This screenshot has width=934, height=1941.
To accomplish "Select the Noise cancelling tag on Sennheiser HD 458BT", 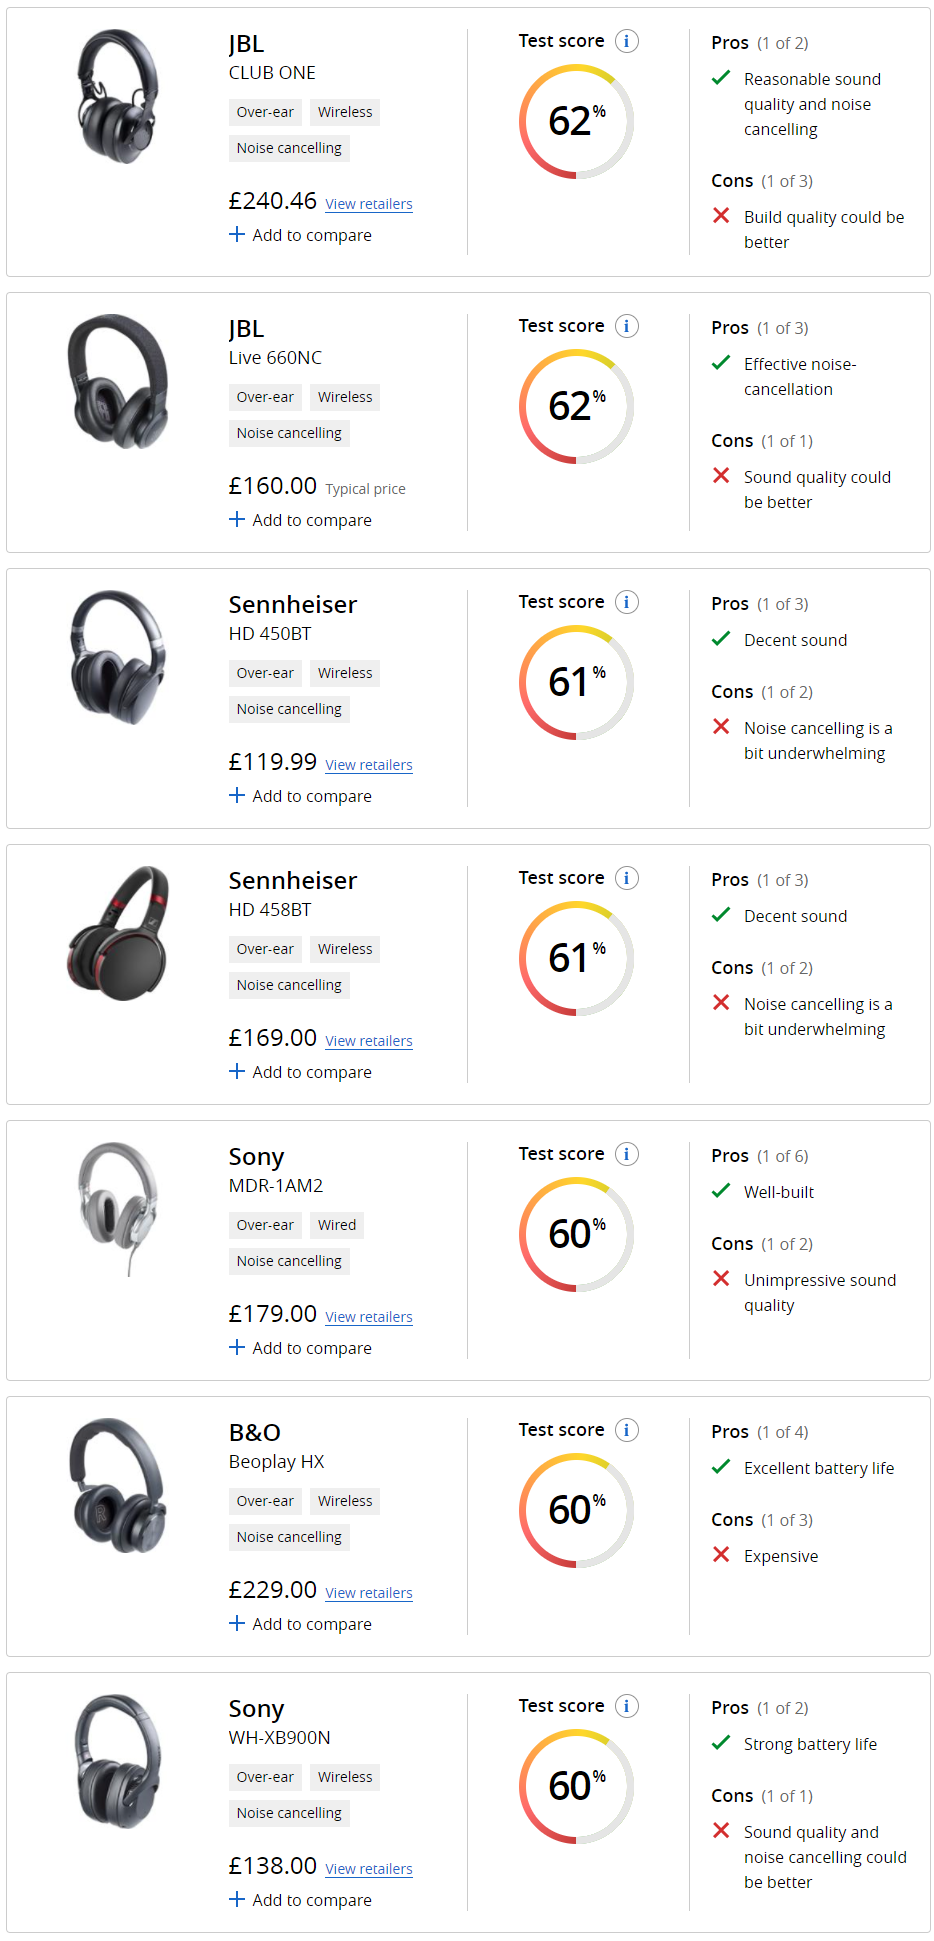I will pos(289,985).
